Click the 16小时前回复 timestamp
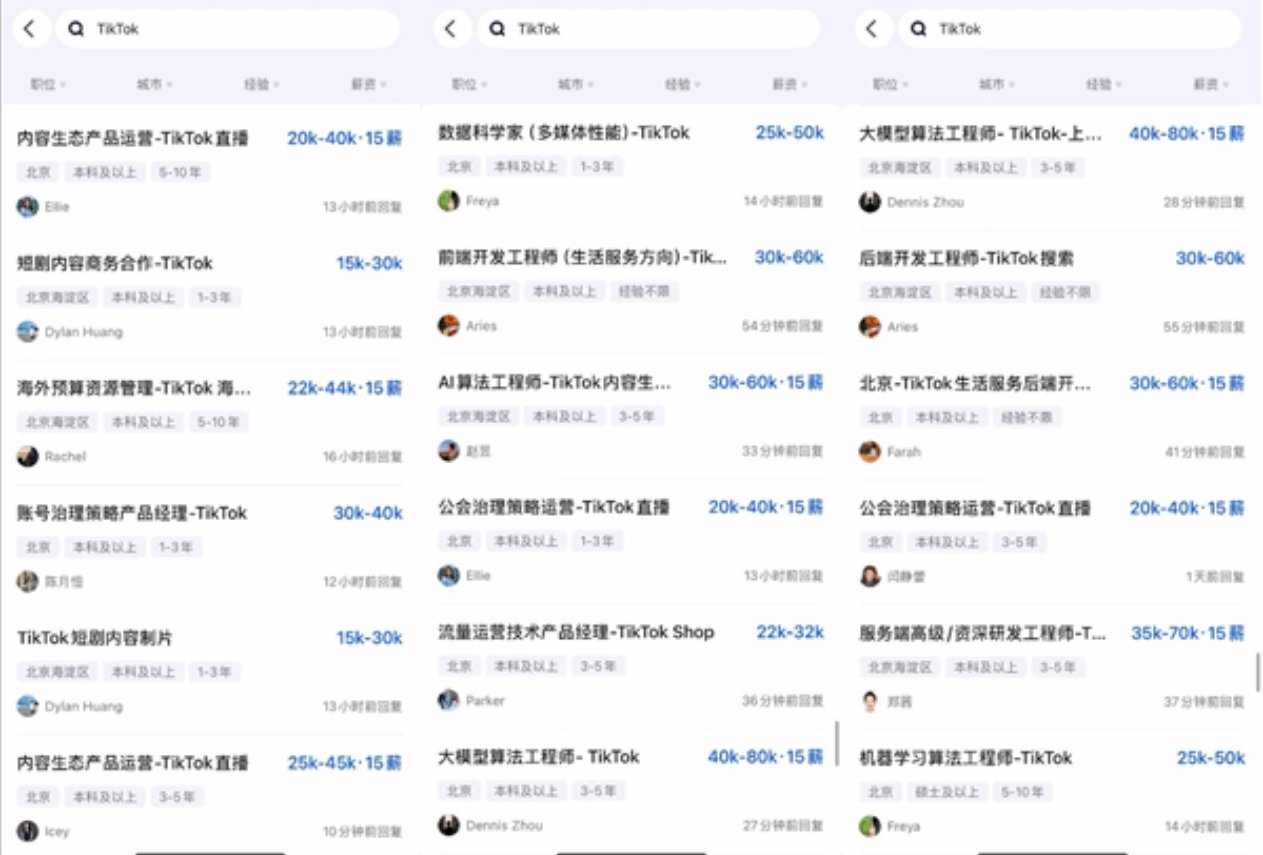The height and width of the screenshot is (855, 1263). tap(362, 457)
